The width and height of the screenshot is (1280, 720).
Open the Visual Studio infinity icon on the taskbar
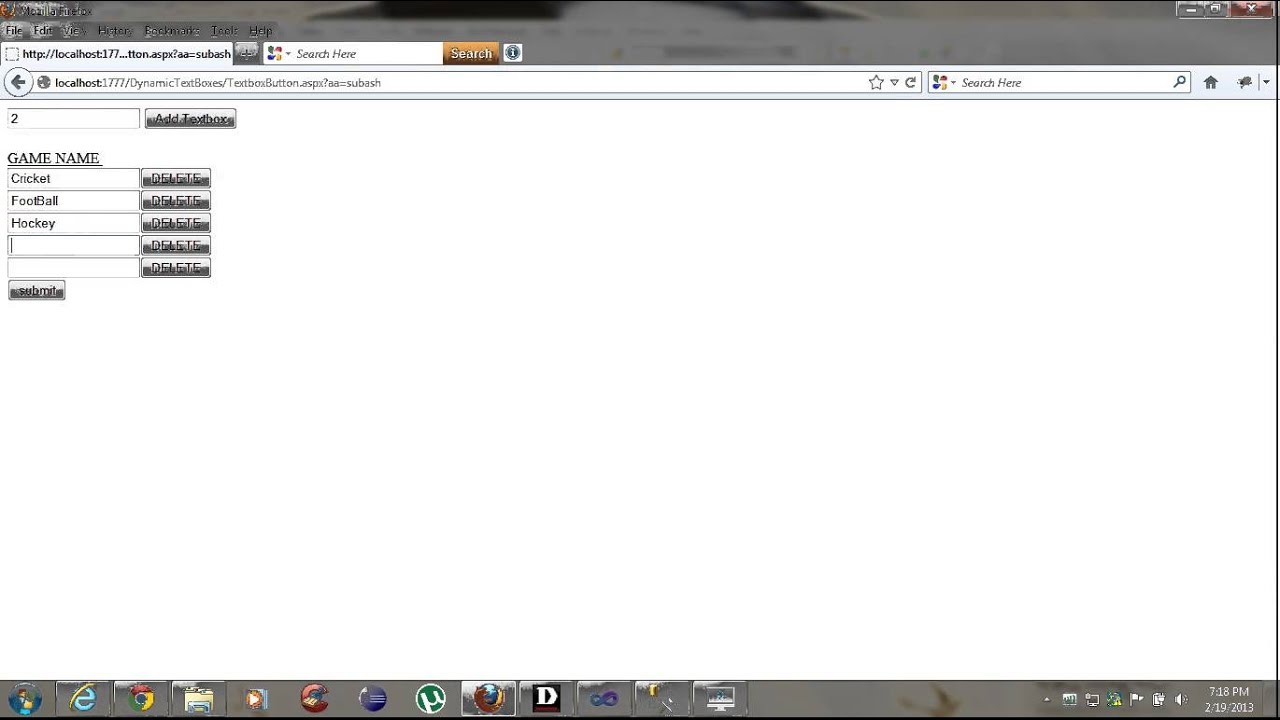(x=605, y=698)
